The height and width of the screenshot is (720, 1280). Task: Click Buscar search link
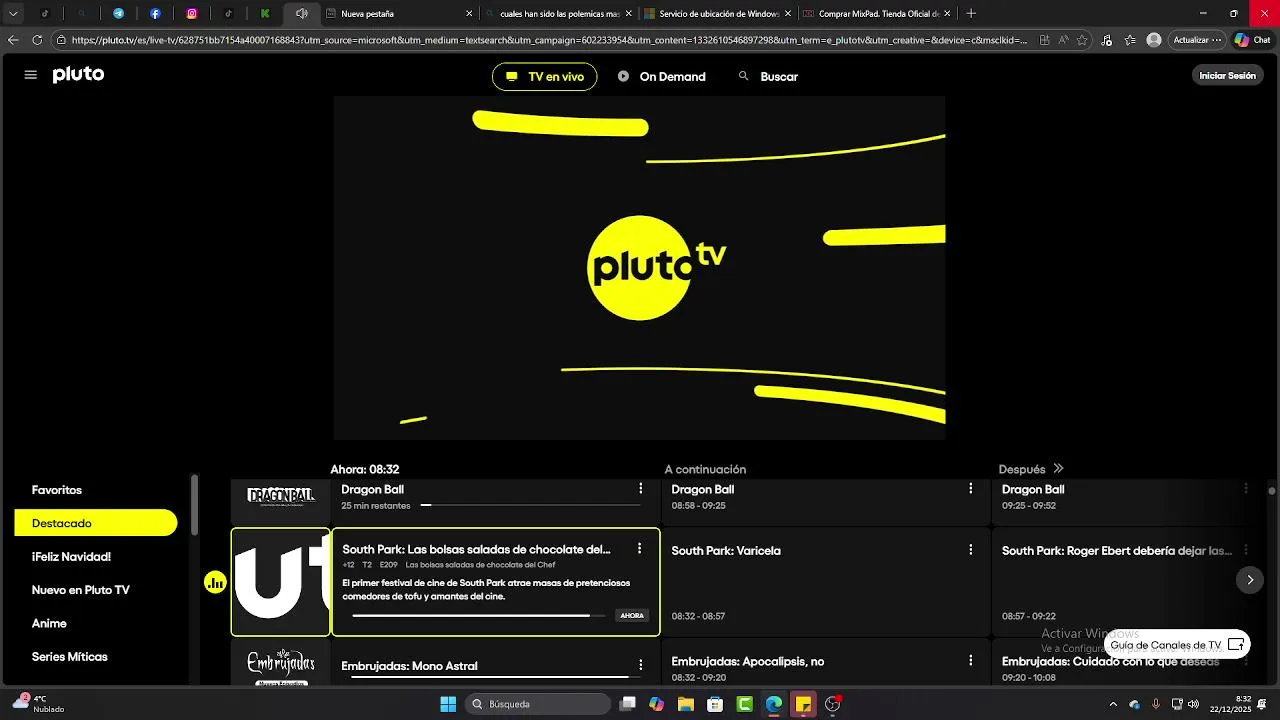(x=779, y=77)
